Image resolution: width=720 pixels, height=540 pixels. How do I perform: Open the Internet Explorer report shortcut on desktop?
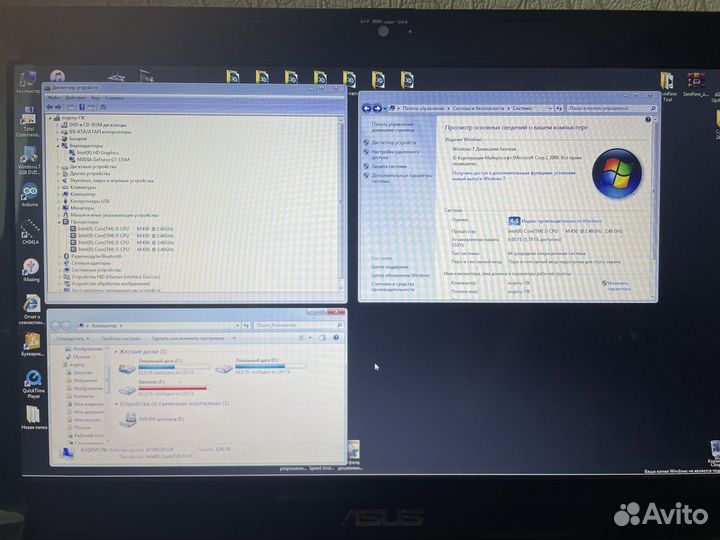click(x=32, y=309)
